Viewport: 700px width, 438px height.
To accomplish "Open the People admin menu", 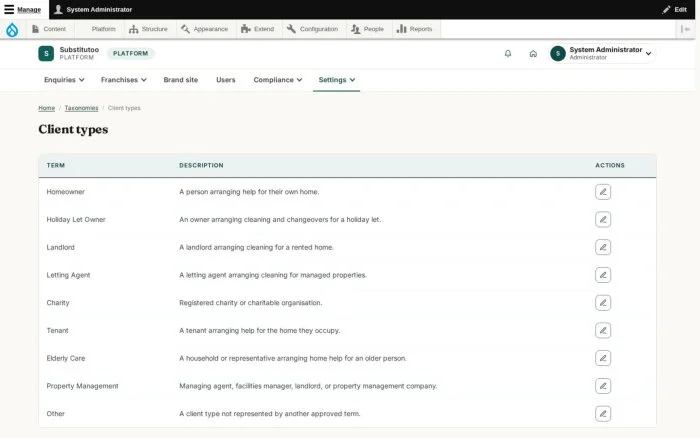I will tap(367, 29).
